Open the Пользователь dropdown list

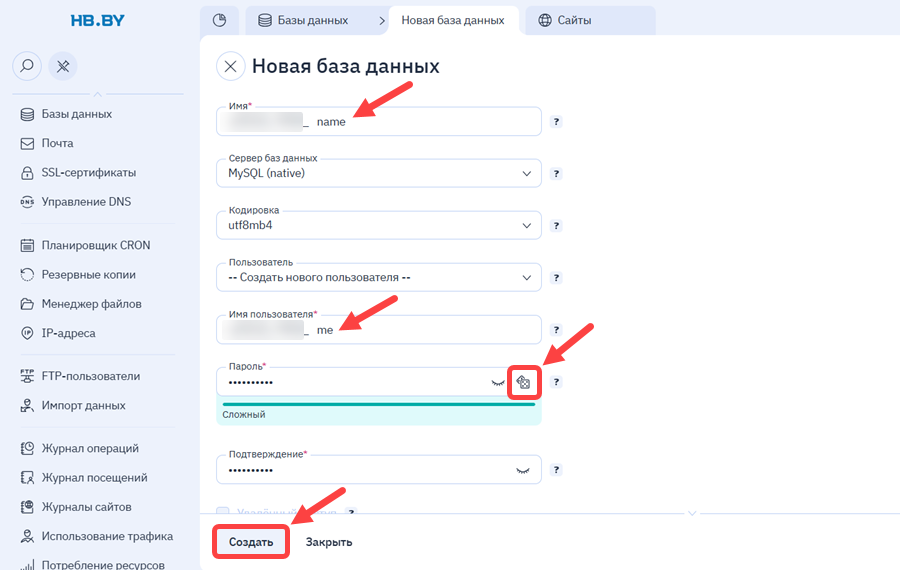(379, 278)
